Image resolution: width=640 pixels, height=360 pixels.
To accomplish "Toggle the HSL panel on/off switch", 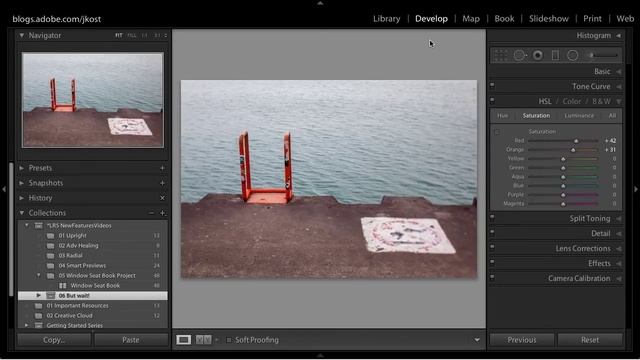I will click(x=492, y=100).
